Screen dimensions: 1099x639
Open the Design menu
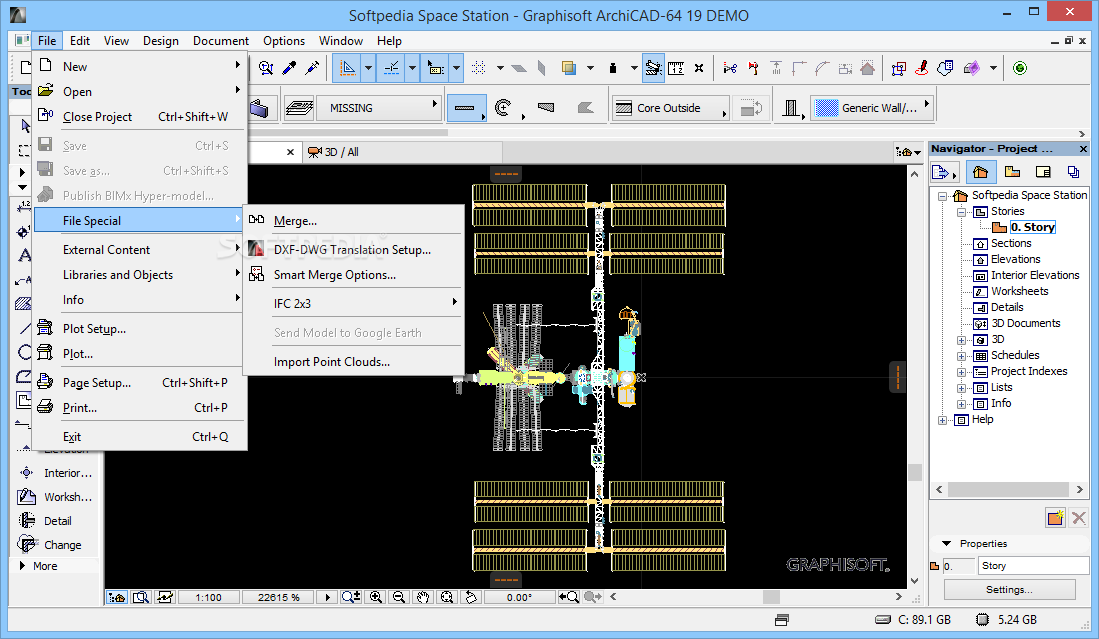[x=161, y=41]
